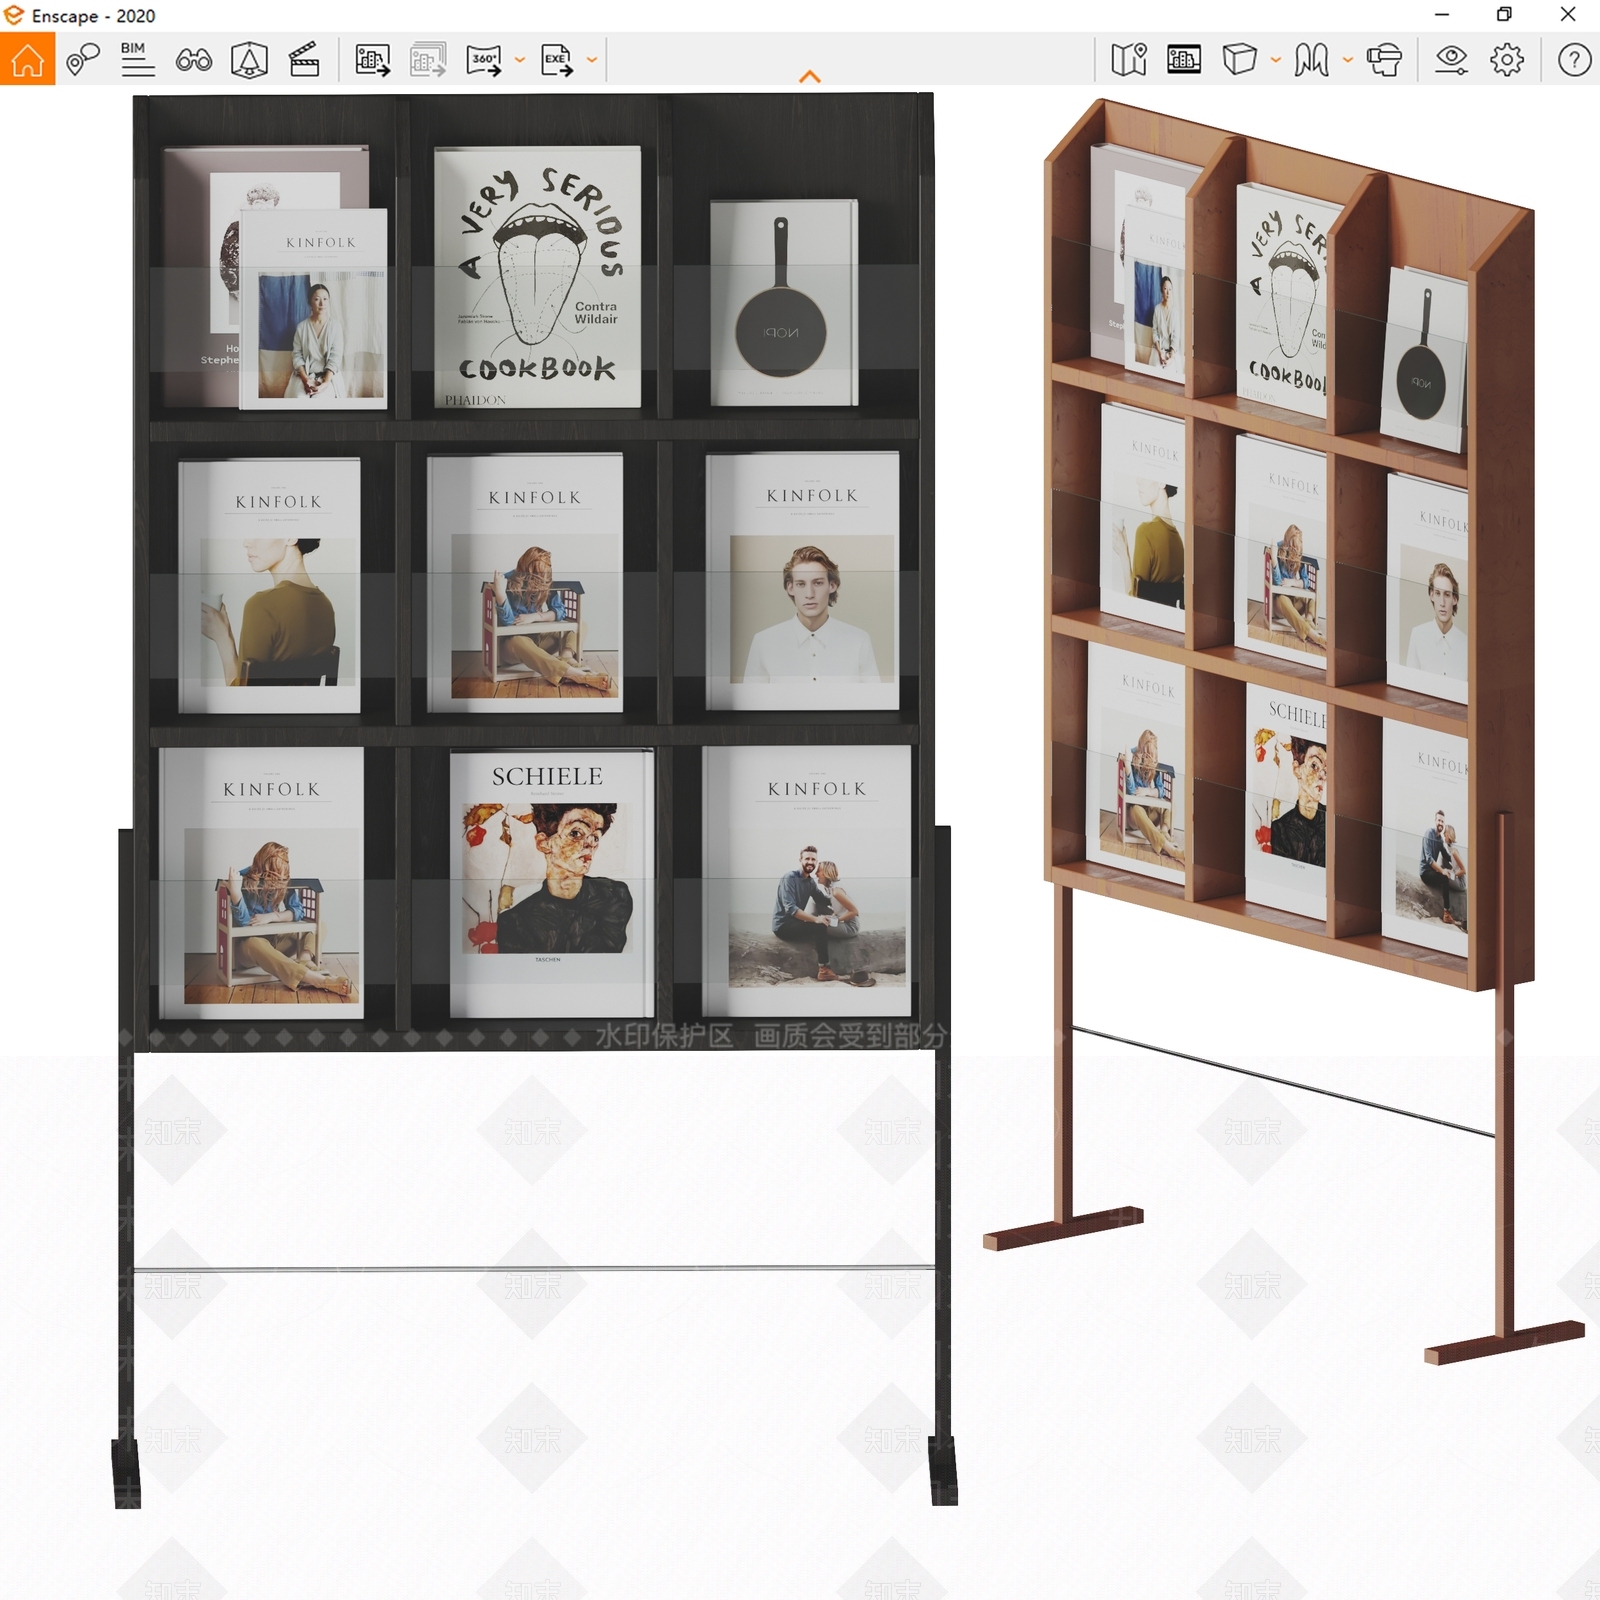This screenshot has width=1600, height=1600.
Task: Open the video editor clapperboard
Action: (304, 60)
